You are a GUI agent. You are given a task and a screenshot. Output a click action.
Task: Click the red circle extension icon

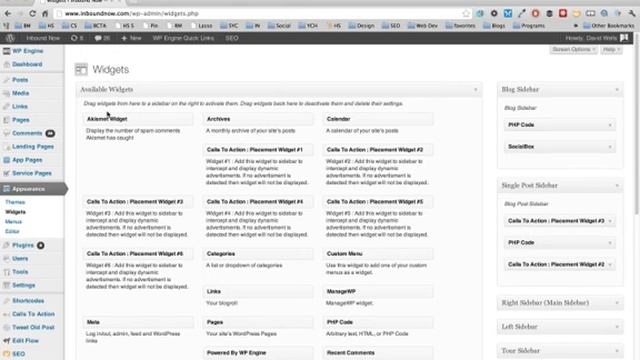pyautogui.click(x=536, y=13)
